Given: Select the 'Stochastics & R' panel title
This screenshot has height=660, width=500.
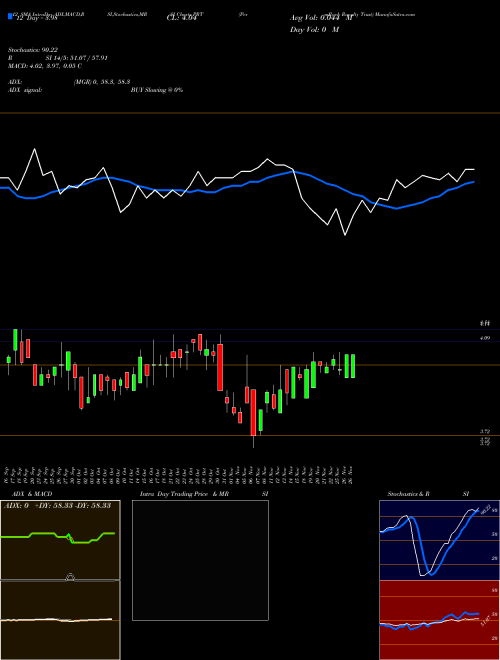Looking at the screenshot, I should click(408, 494).
